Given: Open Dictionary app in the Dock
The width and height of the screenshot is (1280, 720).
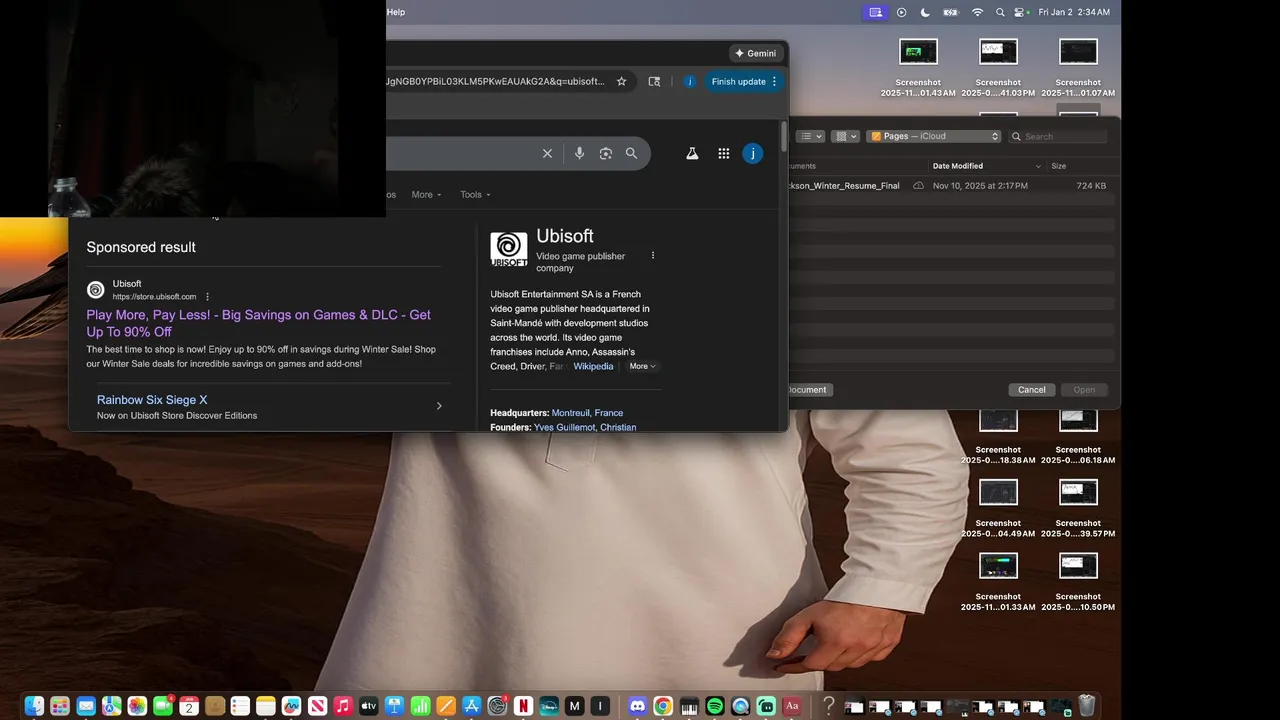Looking at the screenshot, I should pyautogui.click(x=792, y=706).
